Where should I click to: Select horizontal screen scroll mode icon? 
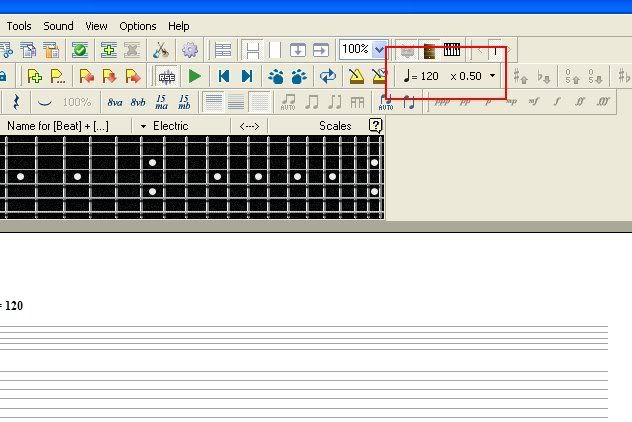[x=321, y=50]
